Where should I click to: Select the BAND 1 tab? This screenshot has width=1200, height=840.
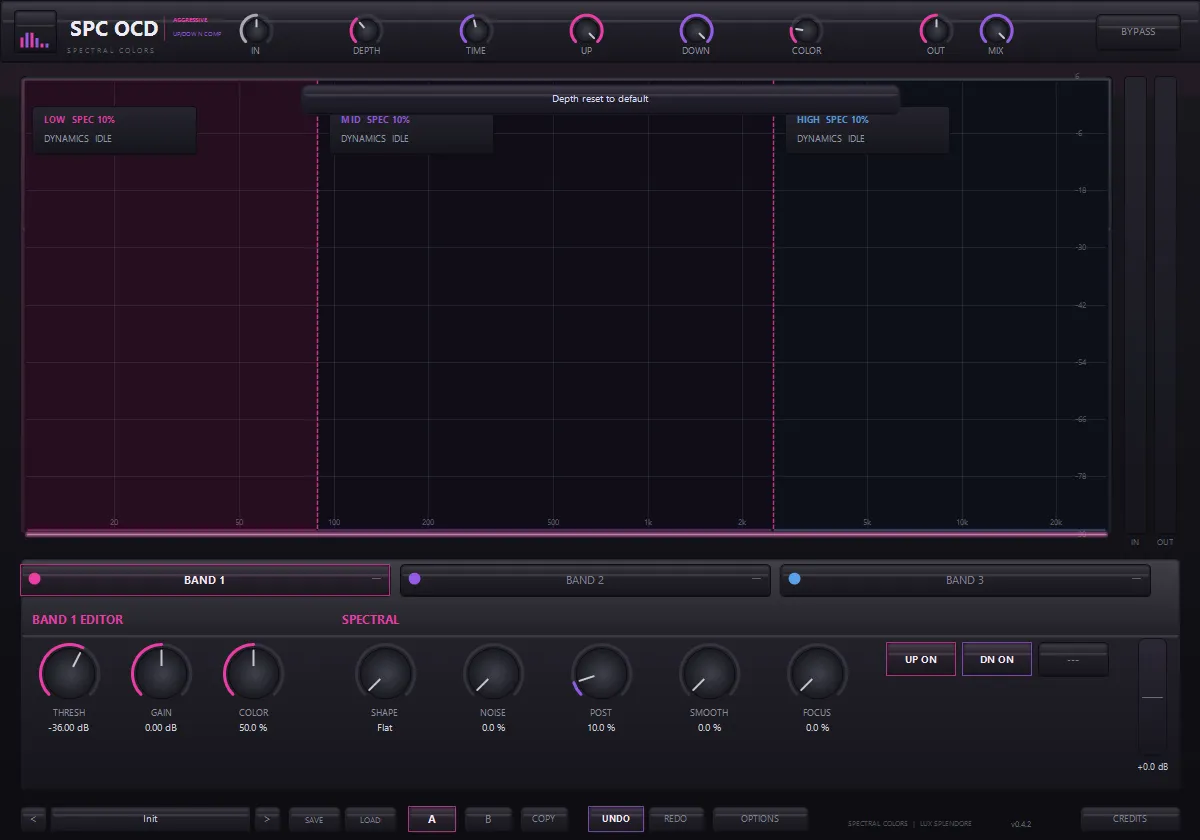[x=205, y=580]
